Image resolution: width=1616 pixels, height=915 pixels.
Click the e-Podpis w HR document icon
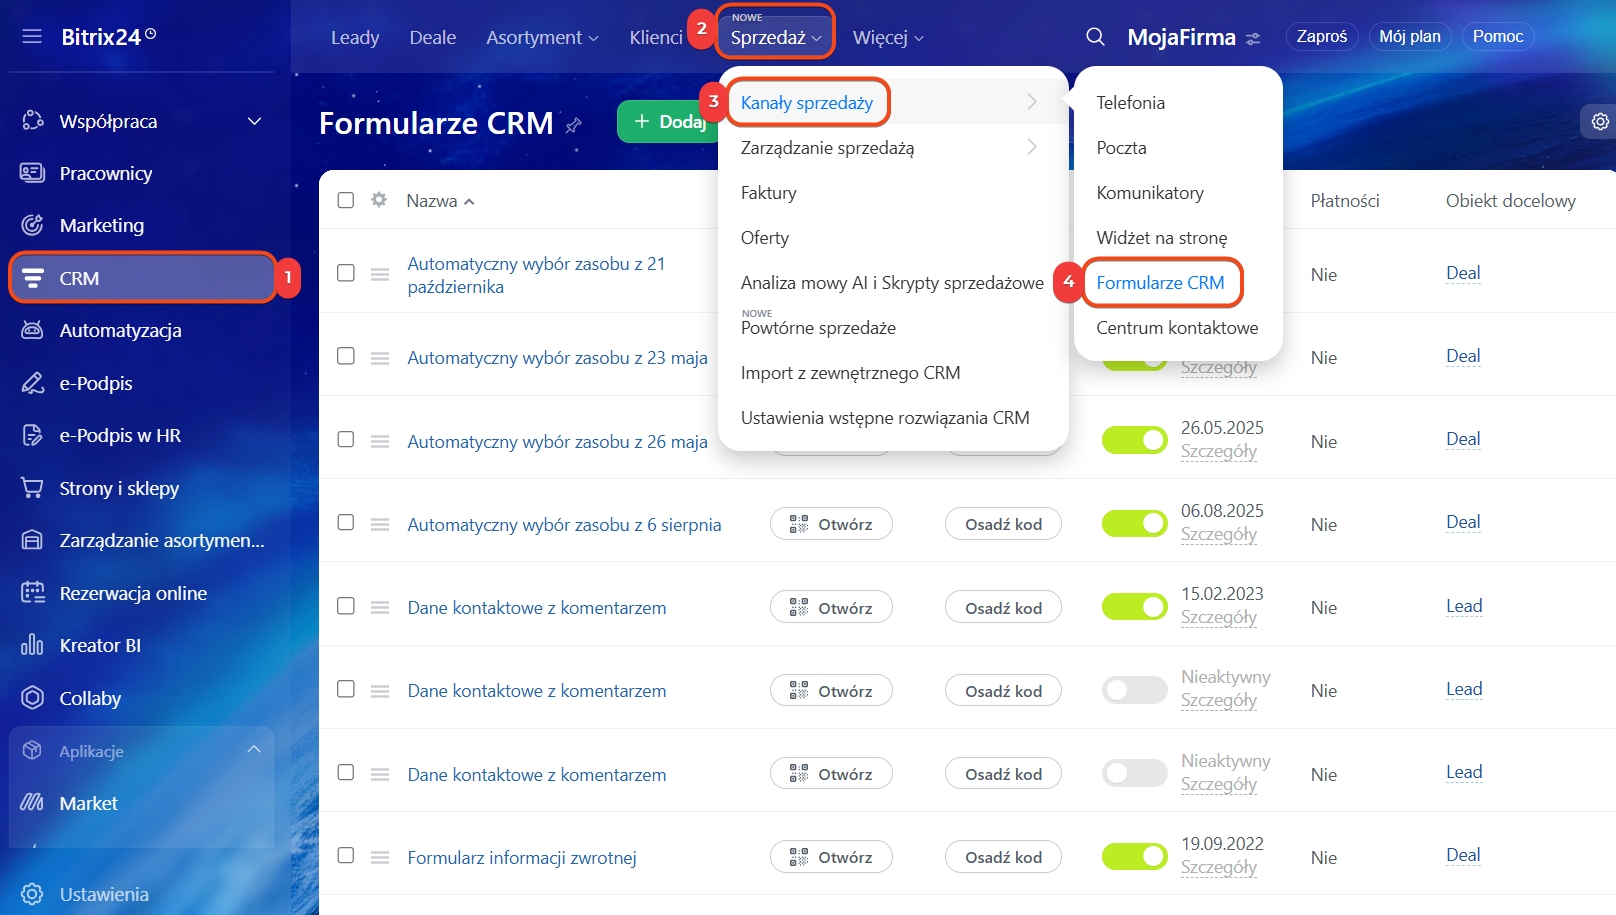(33, 435)
